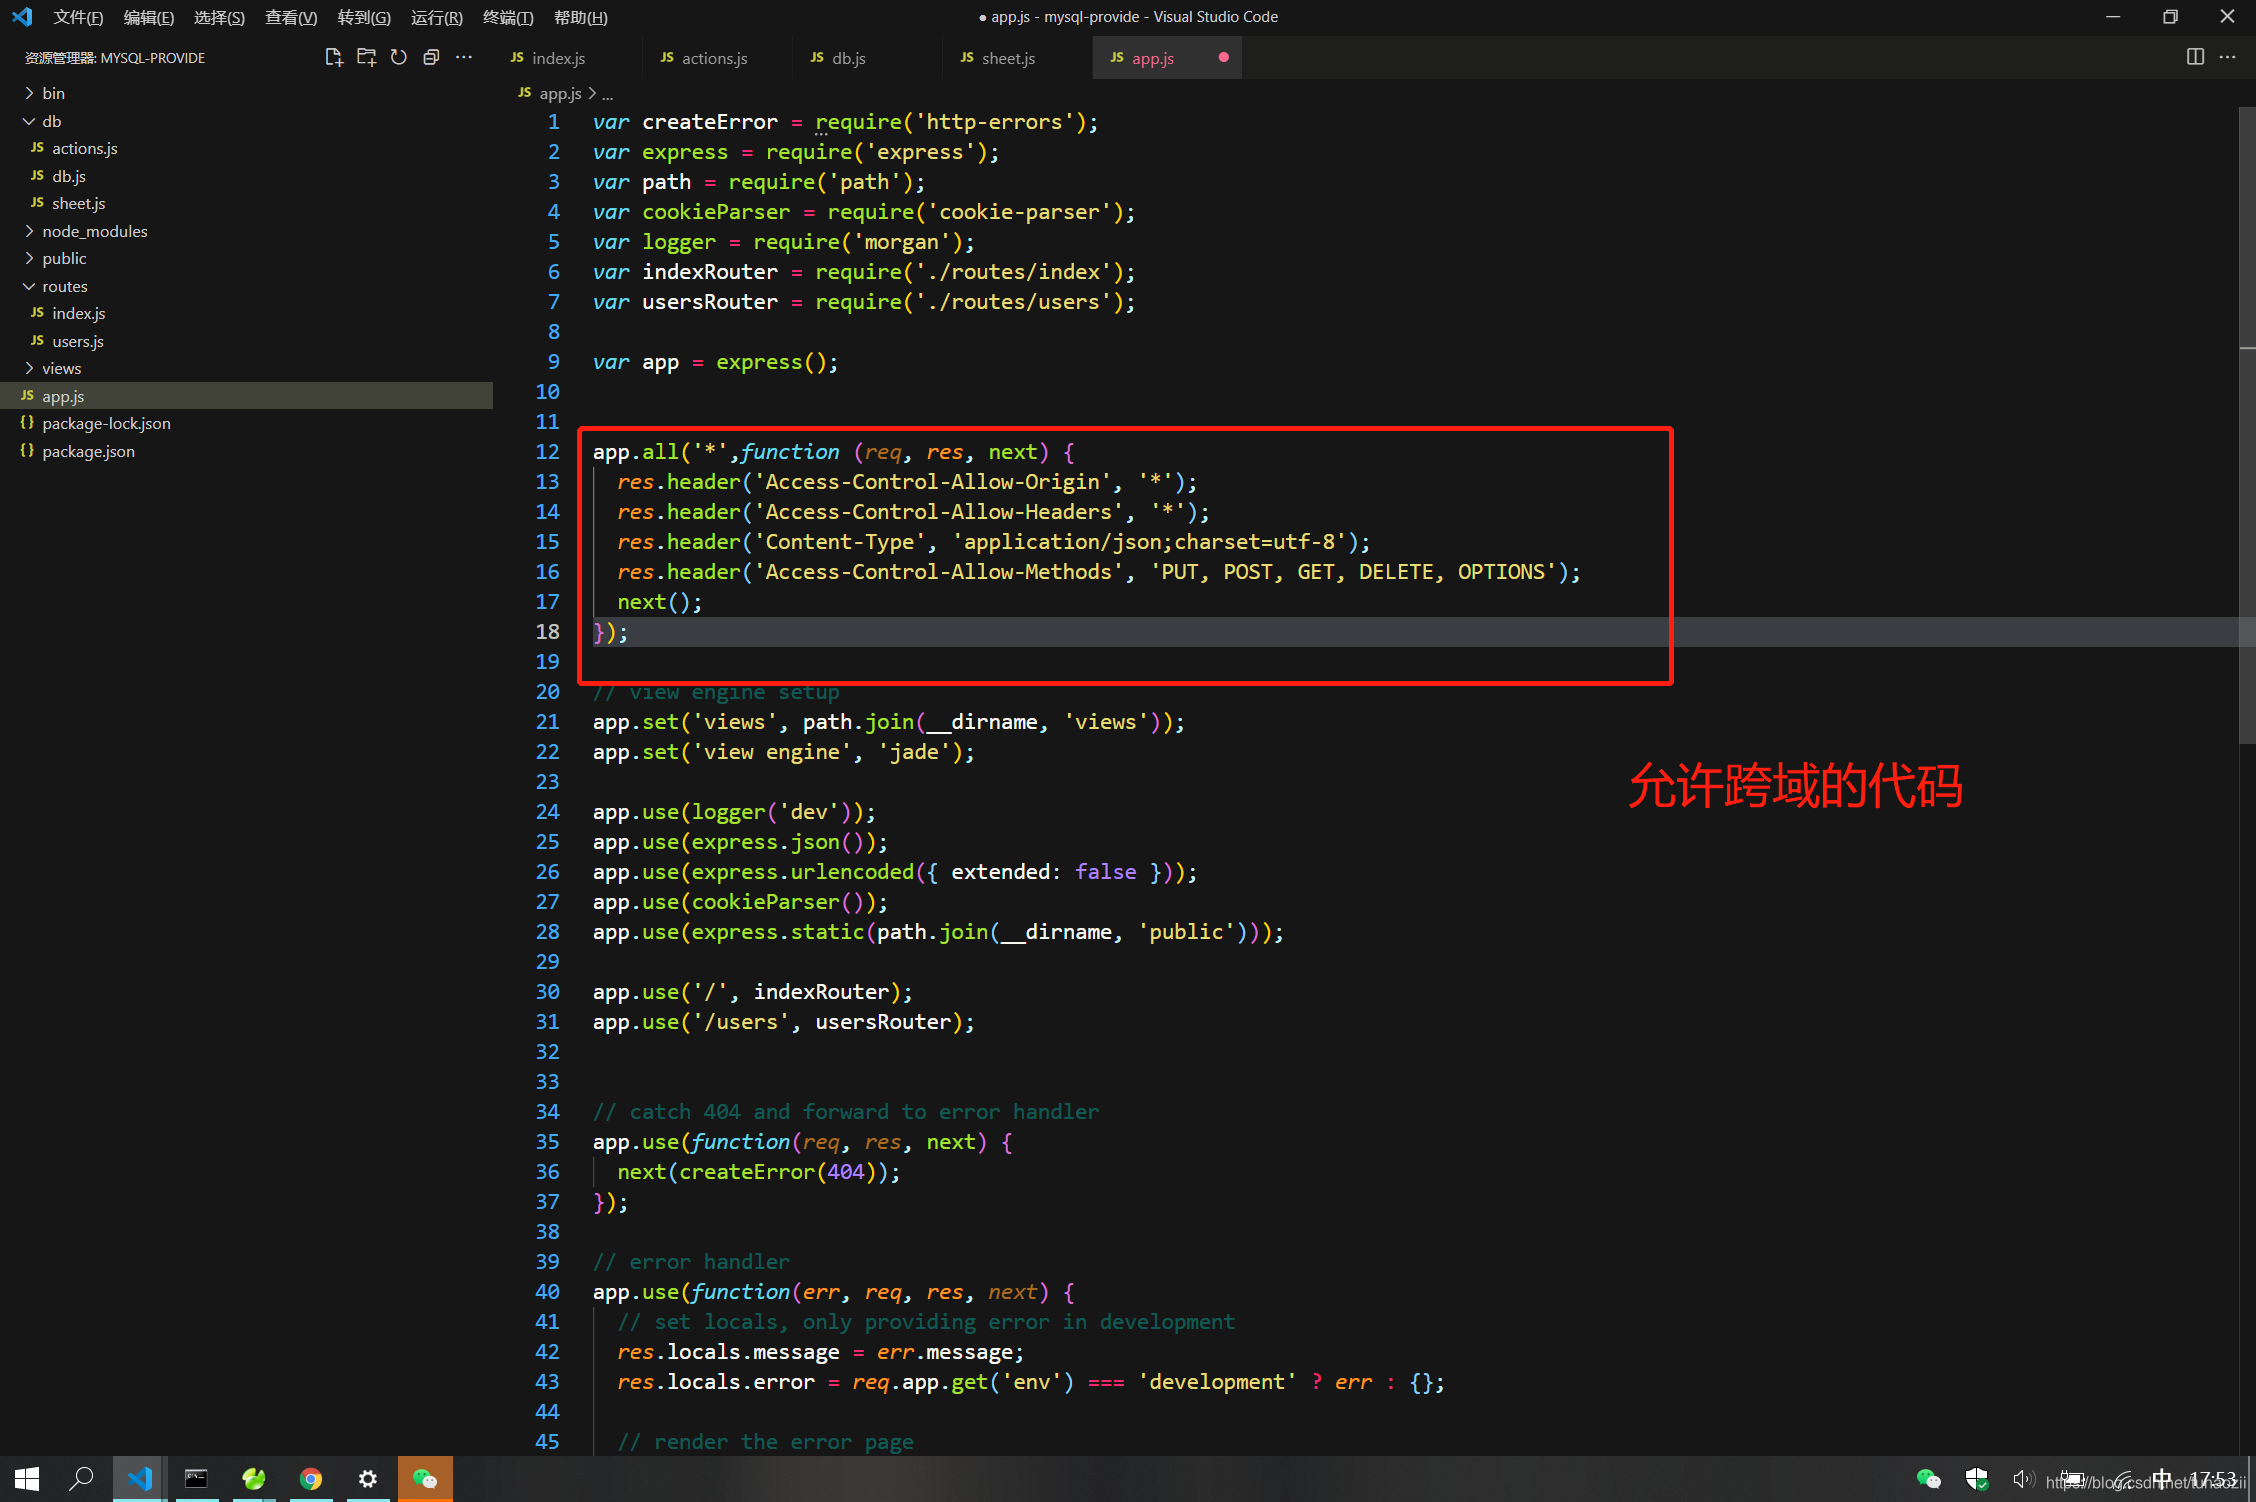
Task: Open Settings gear in taskbar
Action: 368,1479
